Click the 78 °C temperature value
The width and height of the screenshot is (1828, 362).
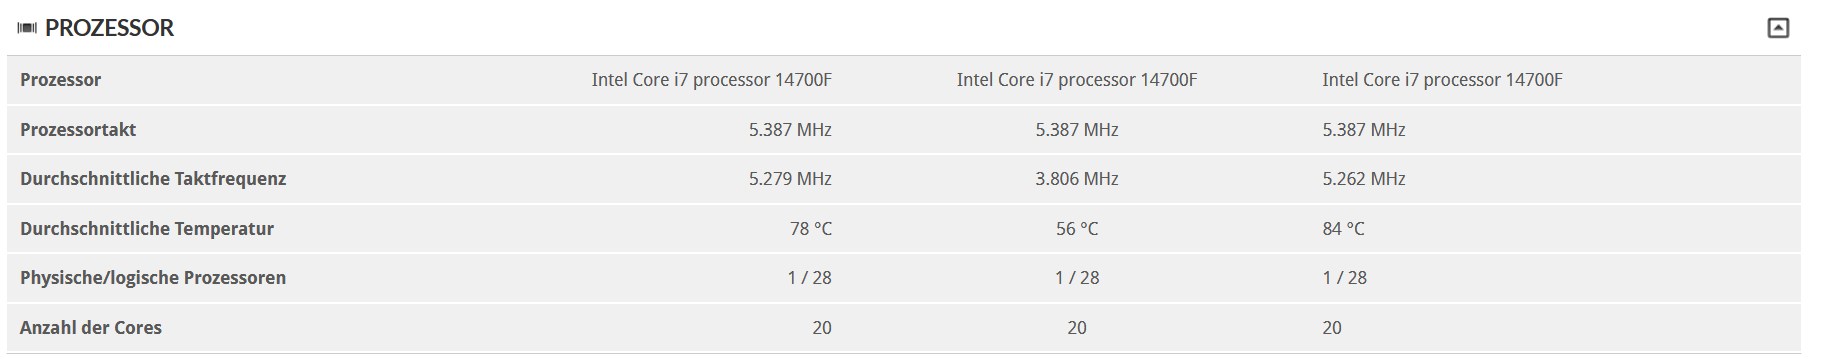[x=811, y=229]
